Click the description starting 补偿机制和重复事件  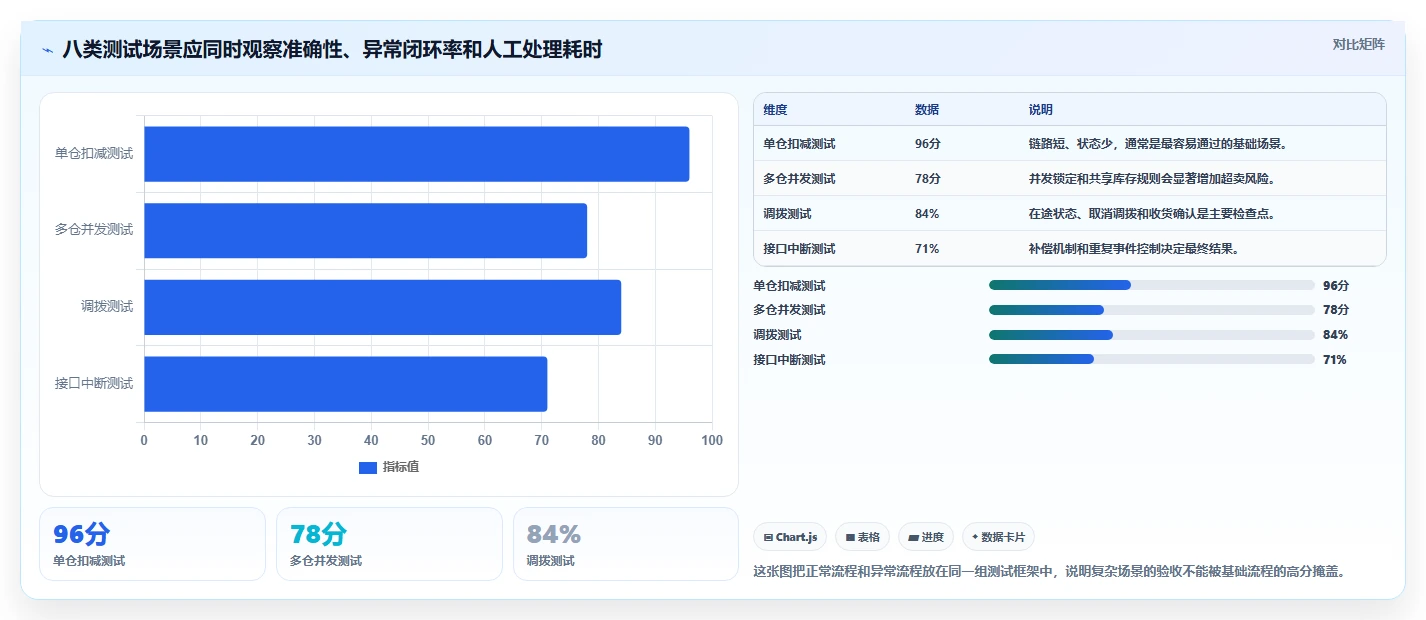pyautogui.click(x=1134, y=249)
